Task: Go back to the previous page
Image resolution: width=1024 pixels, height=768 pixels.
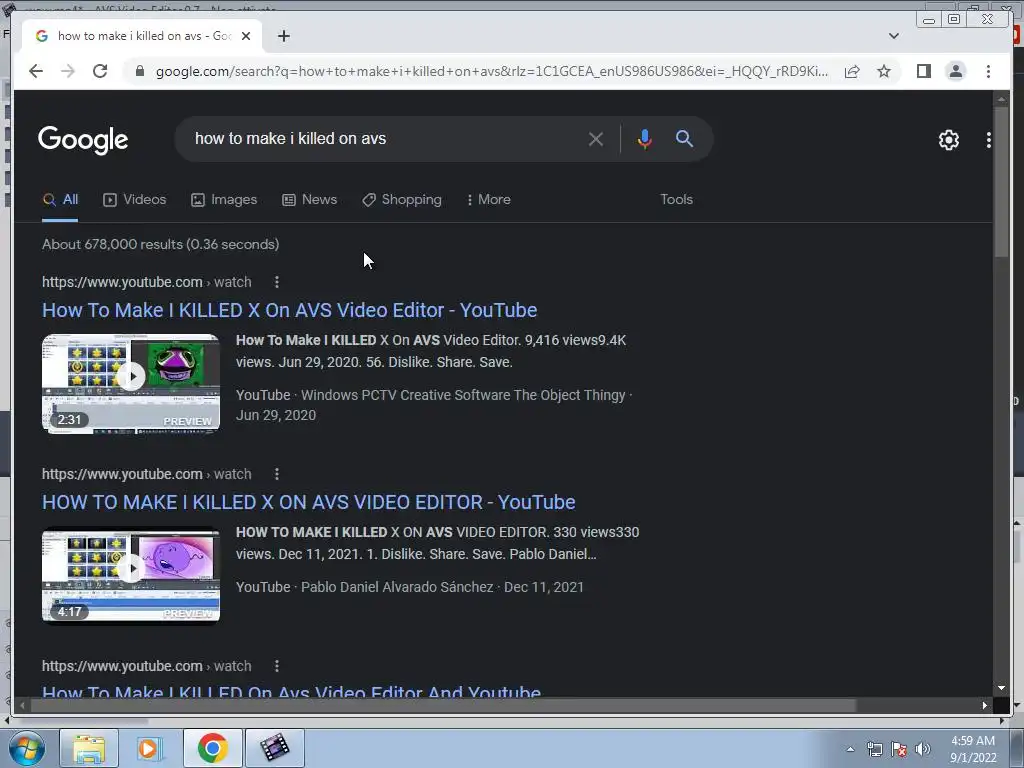Action: 36,71
